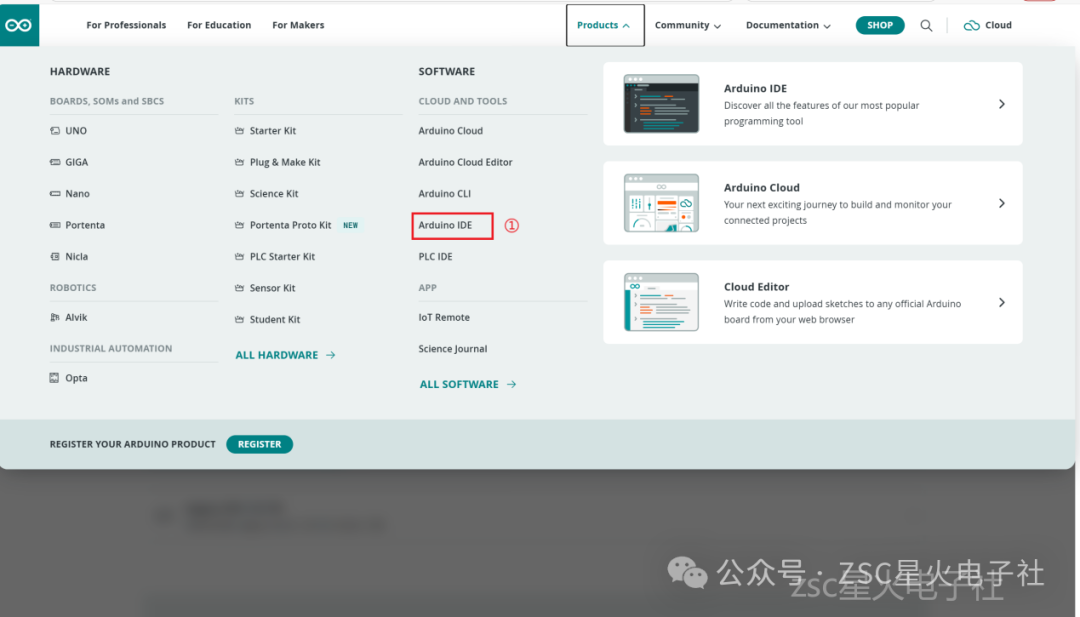
Task: Click the Student Kit icon
Action: coord(240,320)
